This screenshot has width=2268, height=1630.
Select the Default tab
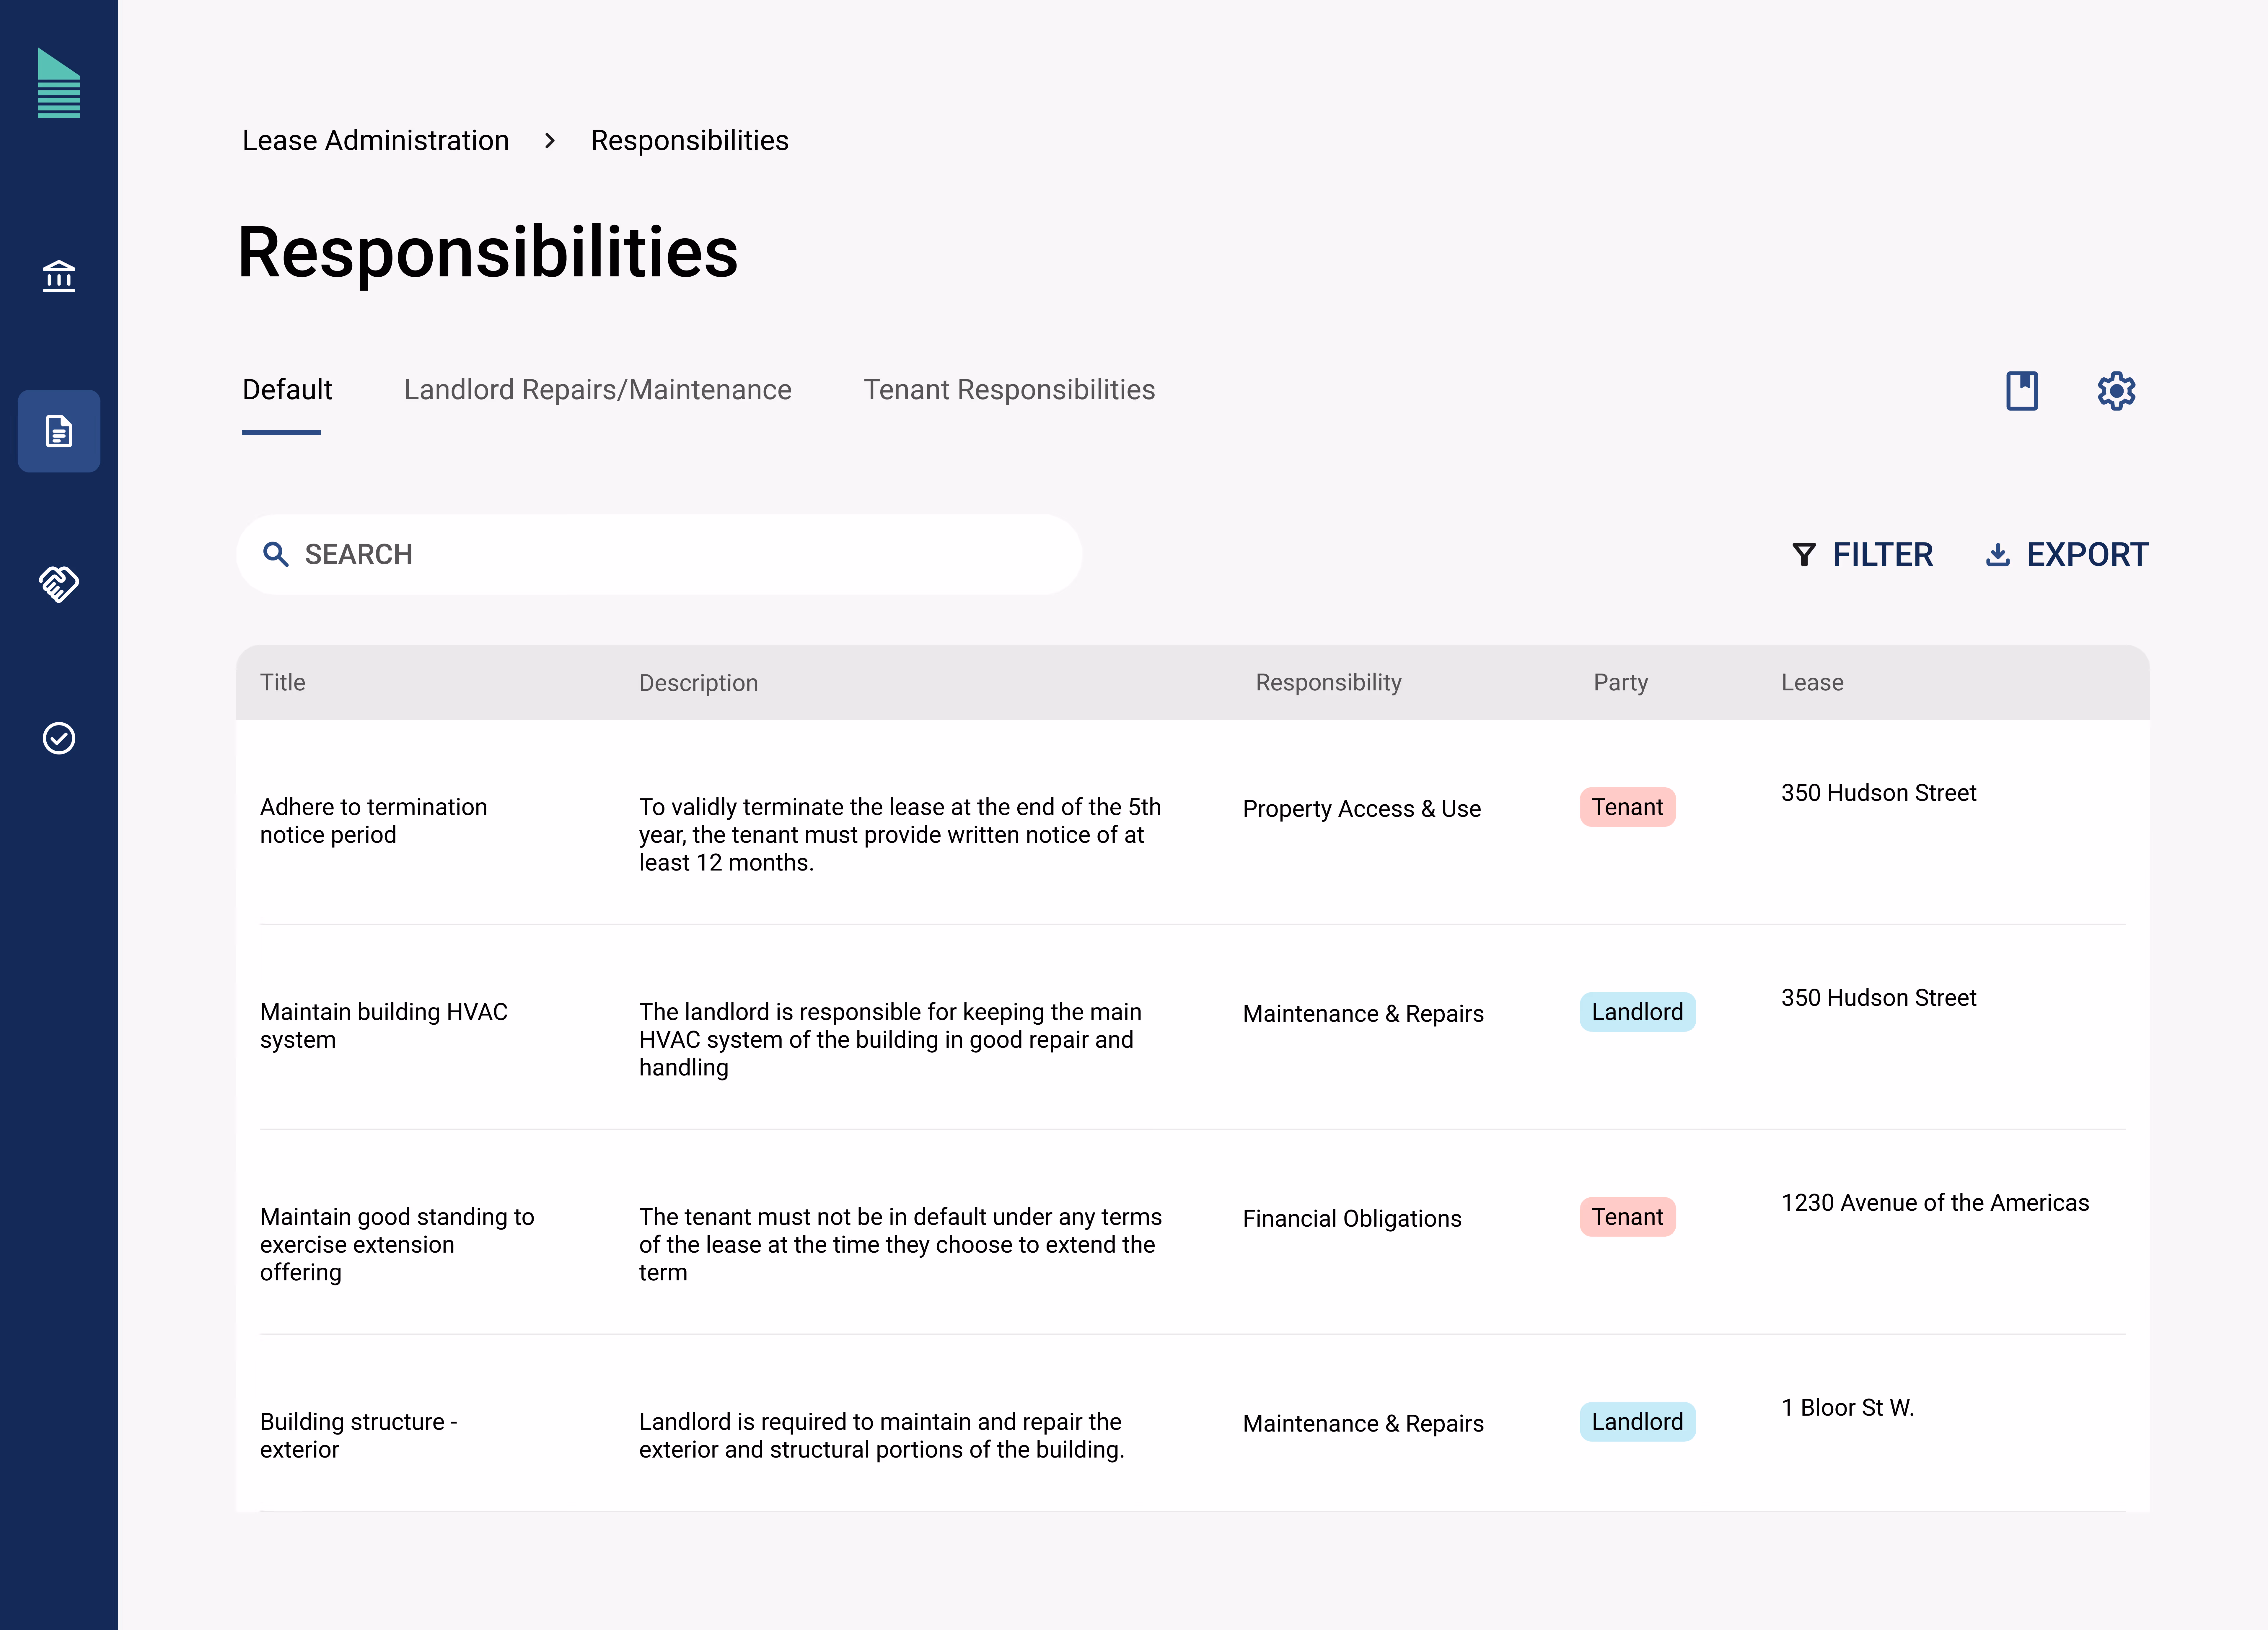[x=287, y=390]
